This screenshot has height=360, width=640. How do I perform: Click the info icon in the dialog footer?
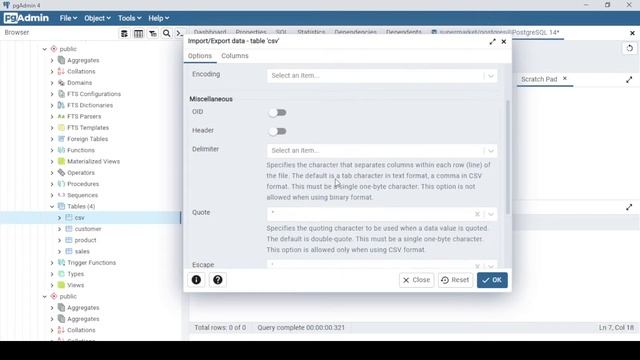click(x=196, y=280)
